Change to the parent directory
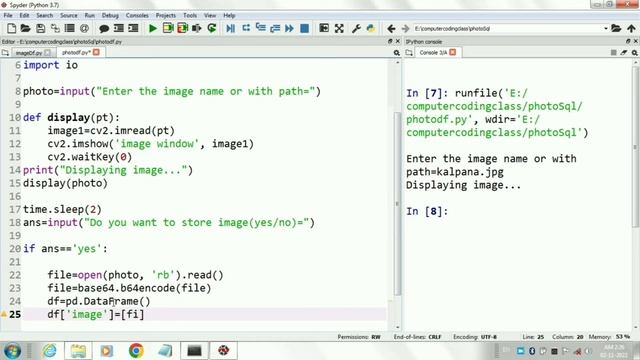640x360 pixels. click(631, 28)
